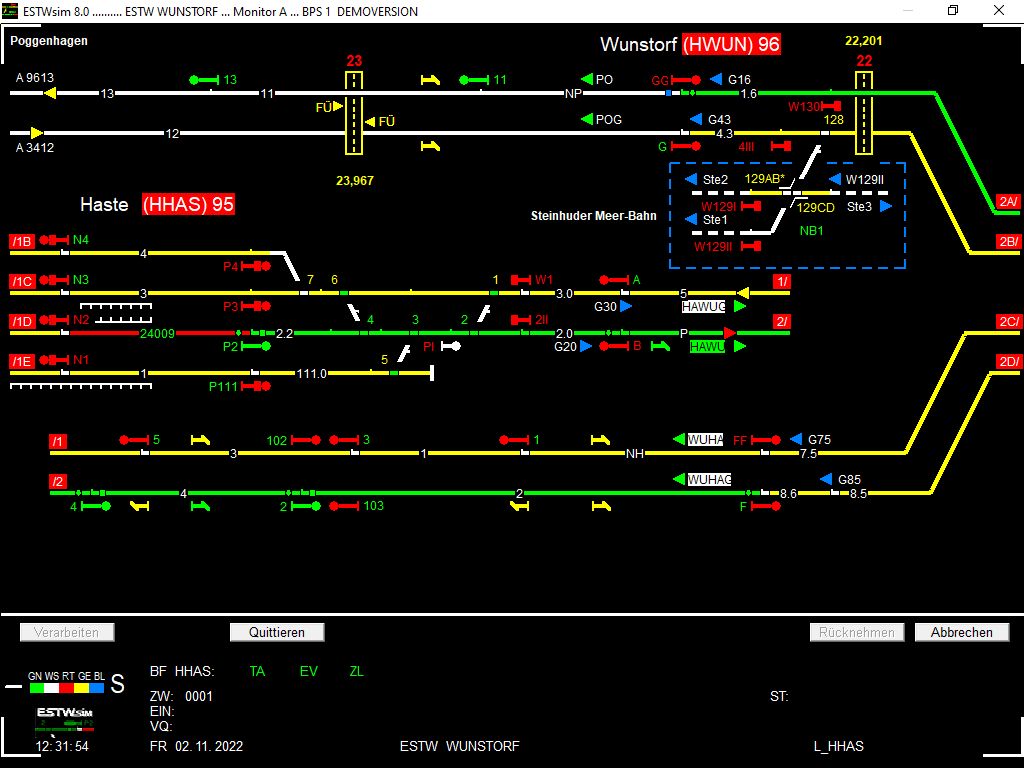The height and width of the screenshot is (768, 1024).
Task: Select the red /1B track label
Action: coord(22,241)
